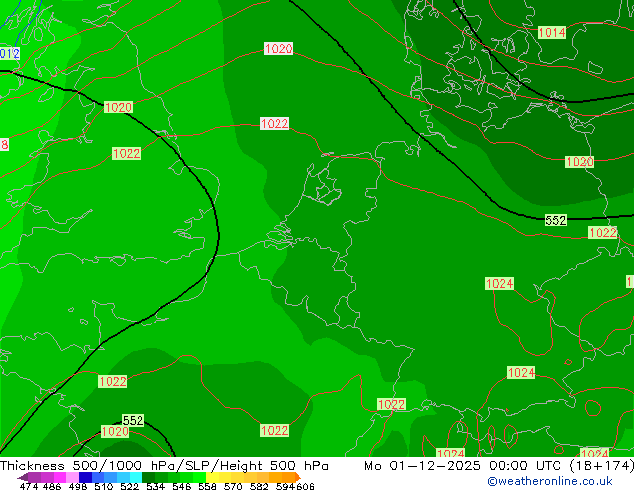
Task: Click the legend value 498
Action: [78, 486]
